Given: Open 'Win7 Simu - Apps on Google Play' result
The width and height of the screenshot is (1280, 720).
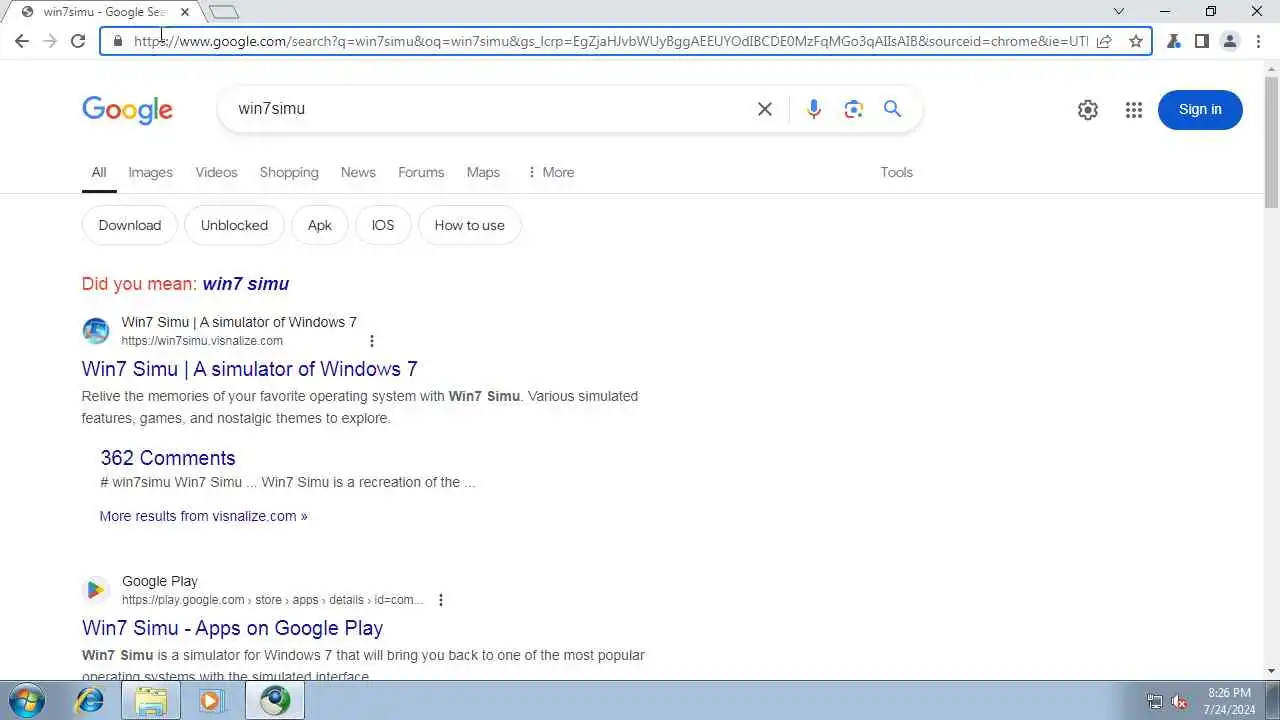Looking at the screenshot, I should tap(232, 628).
